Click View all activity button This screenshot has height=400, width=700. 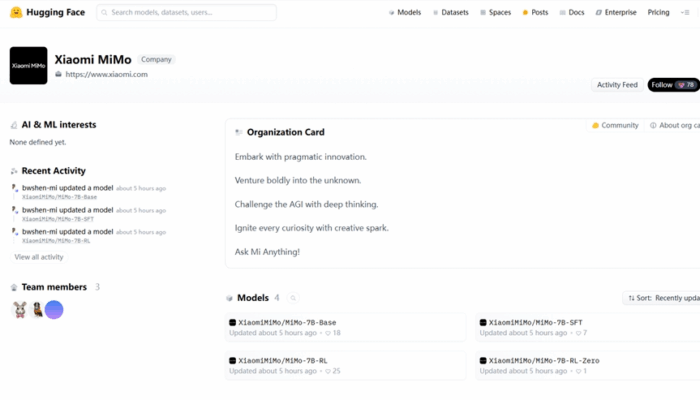coord(39,257)
